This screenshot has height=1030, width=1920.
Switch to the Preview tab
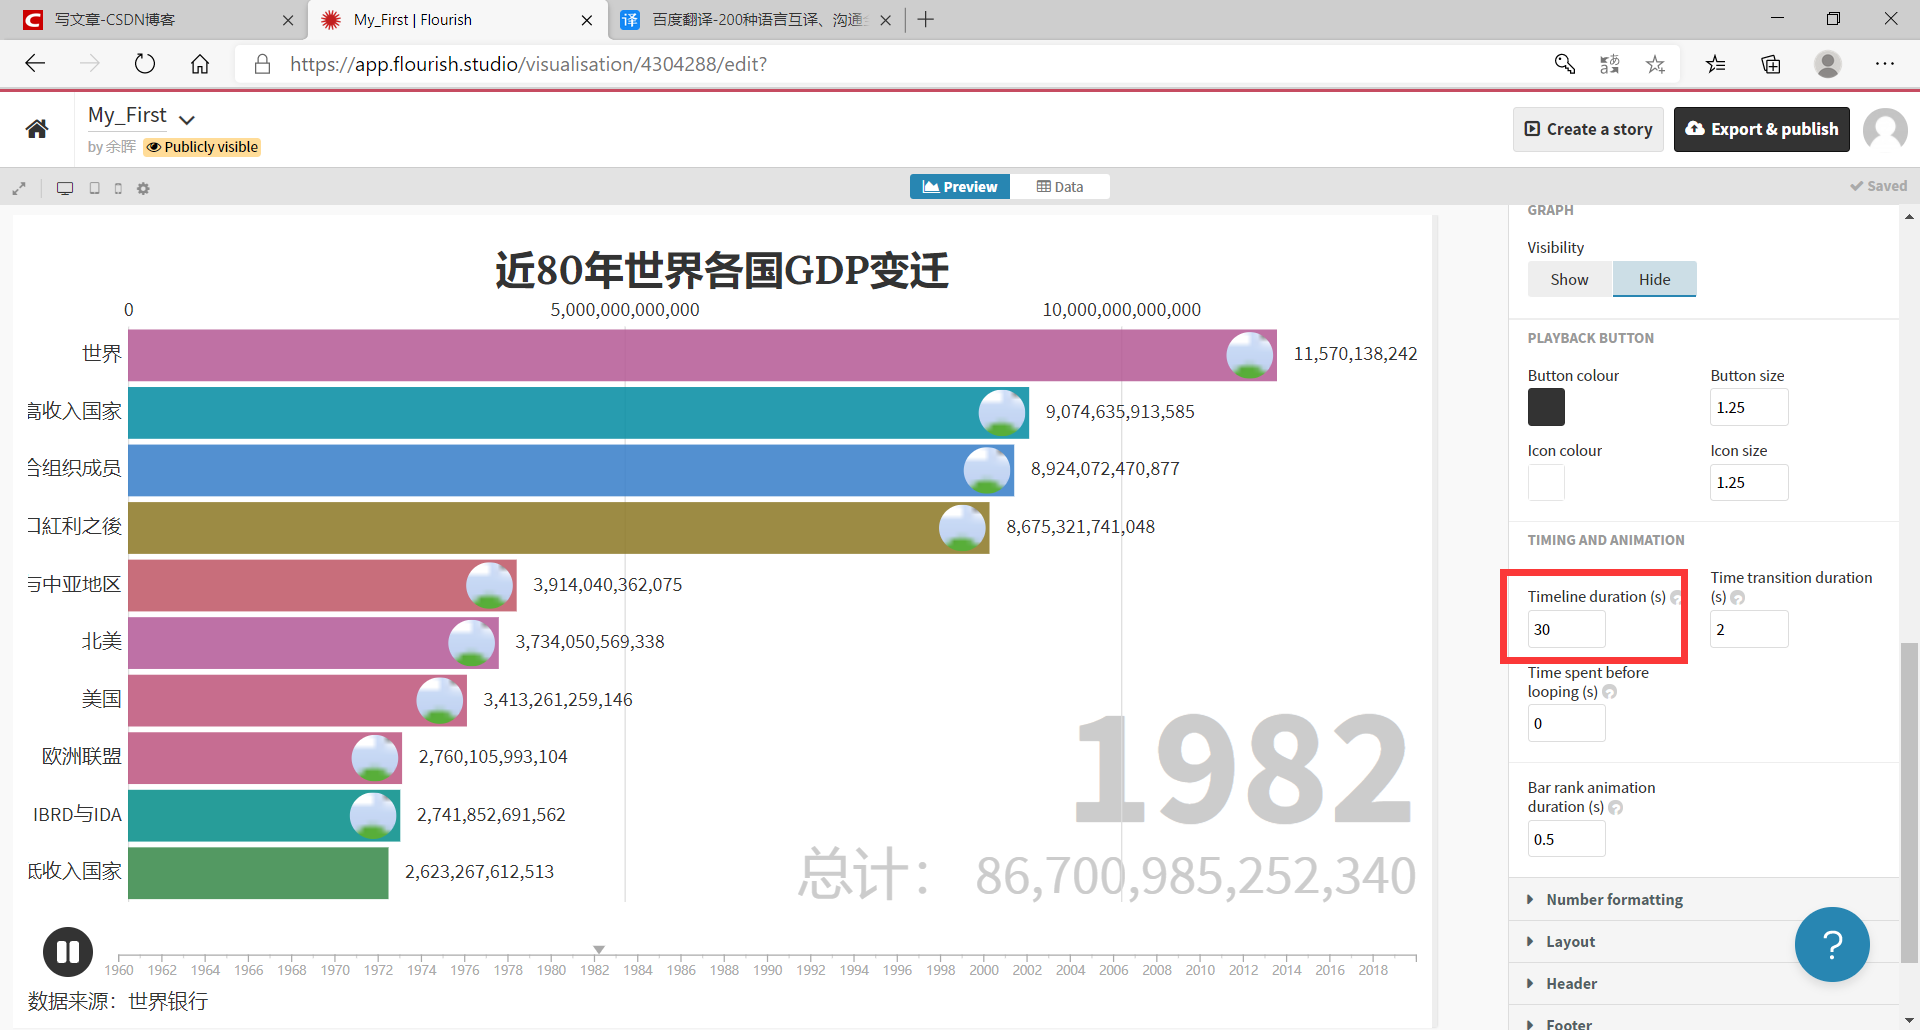pyautogui.click(x=960, y=187)
